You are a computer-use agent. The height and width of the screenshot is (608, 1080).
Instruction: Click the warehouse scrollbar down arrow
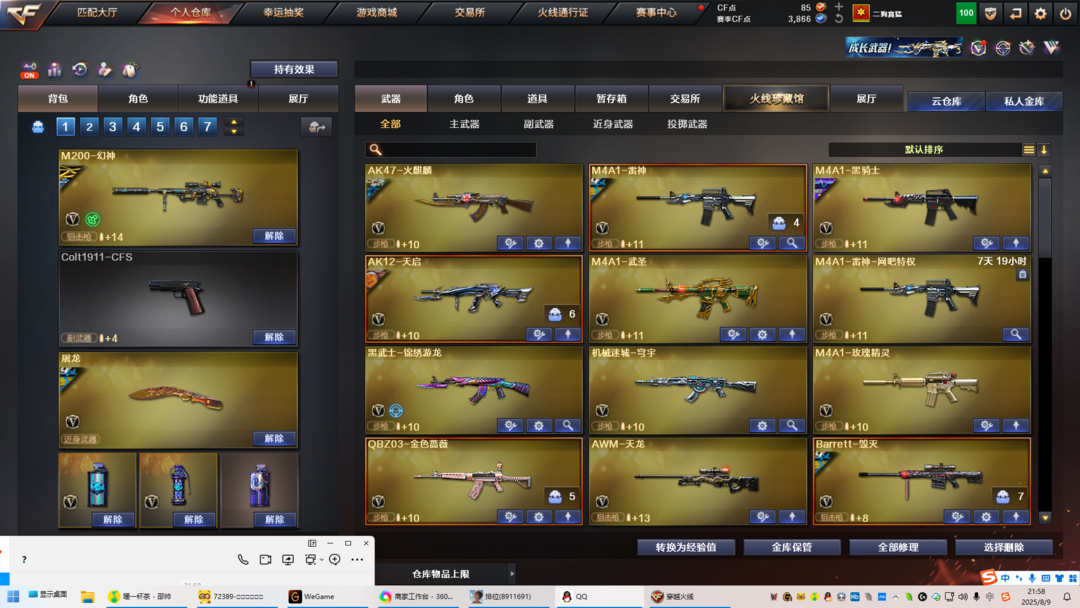point(1045,518)
